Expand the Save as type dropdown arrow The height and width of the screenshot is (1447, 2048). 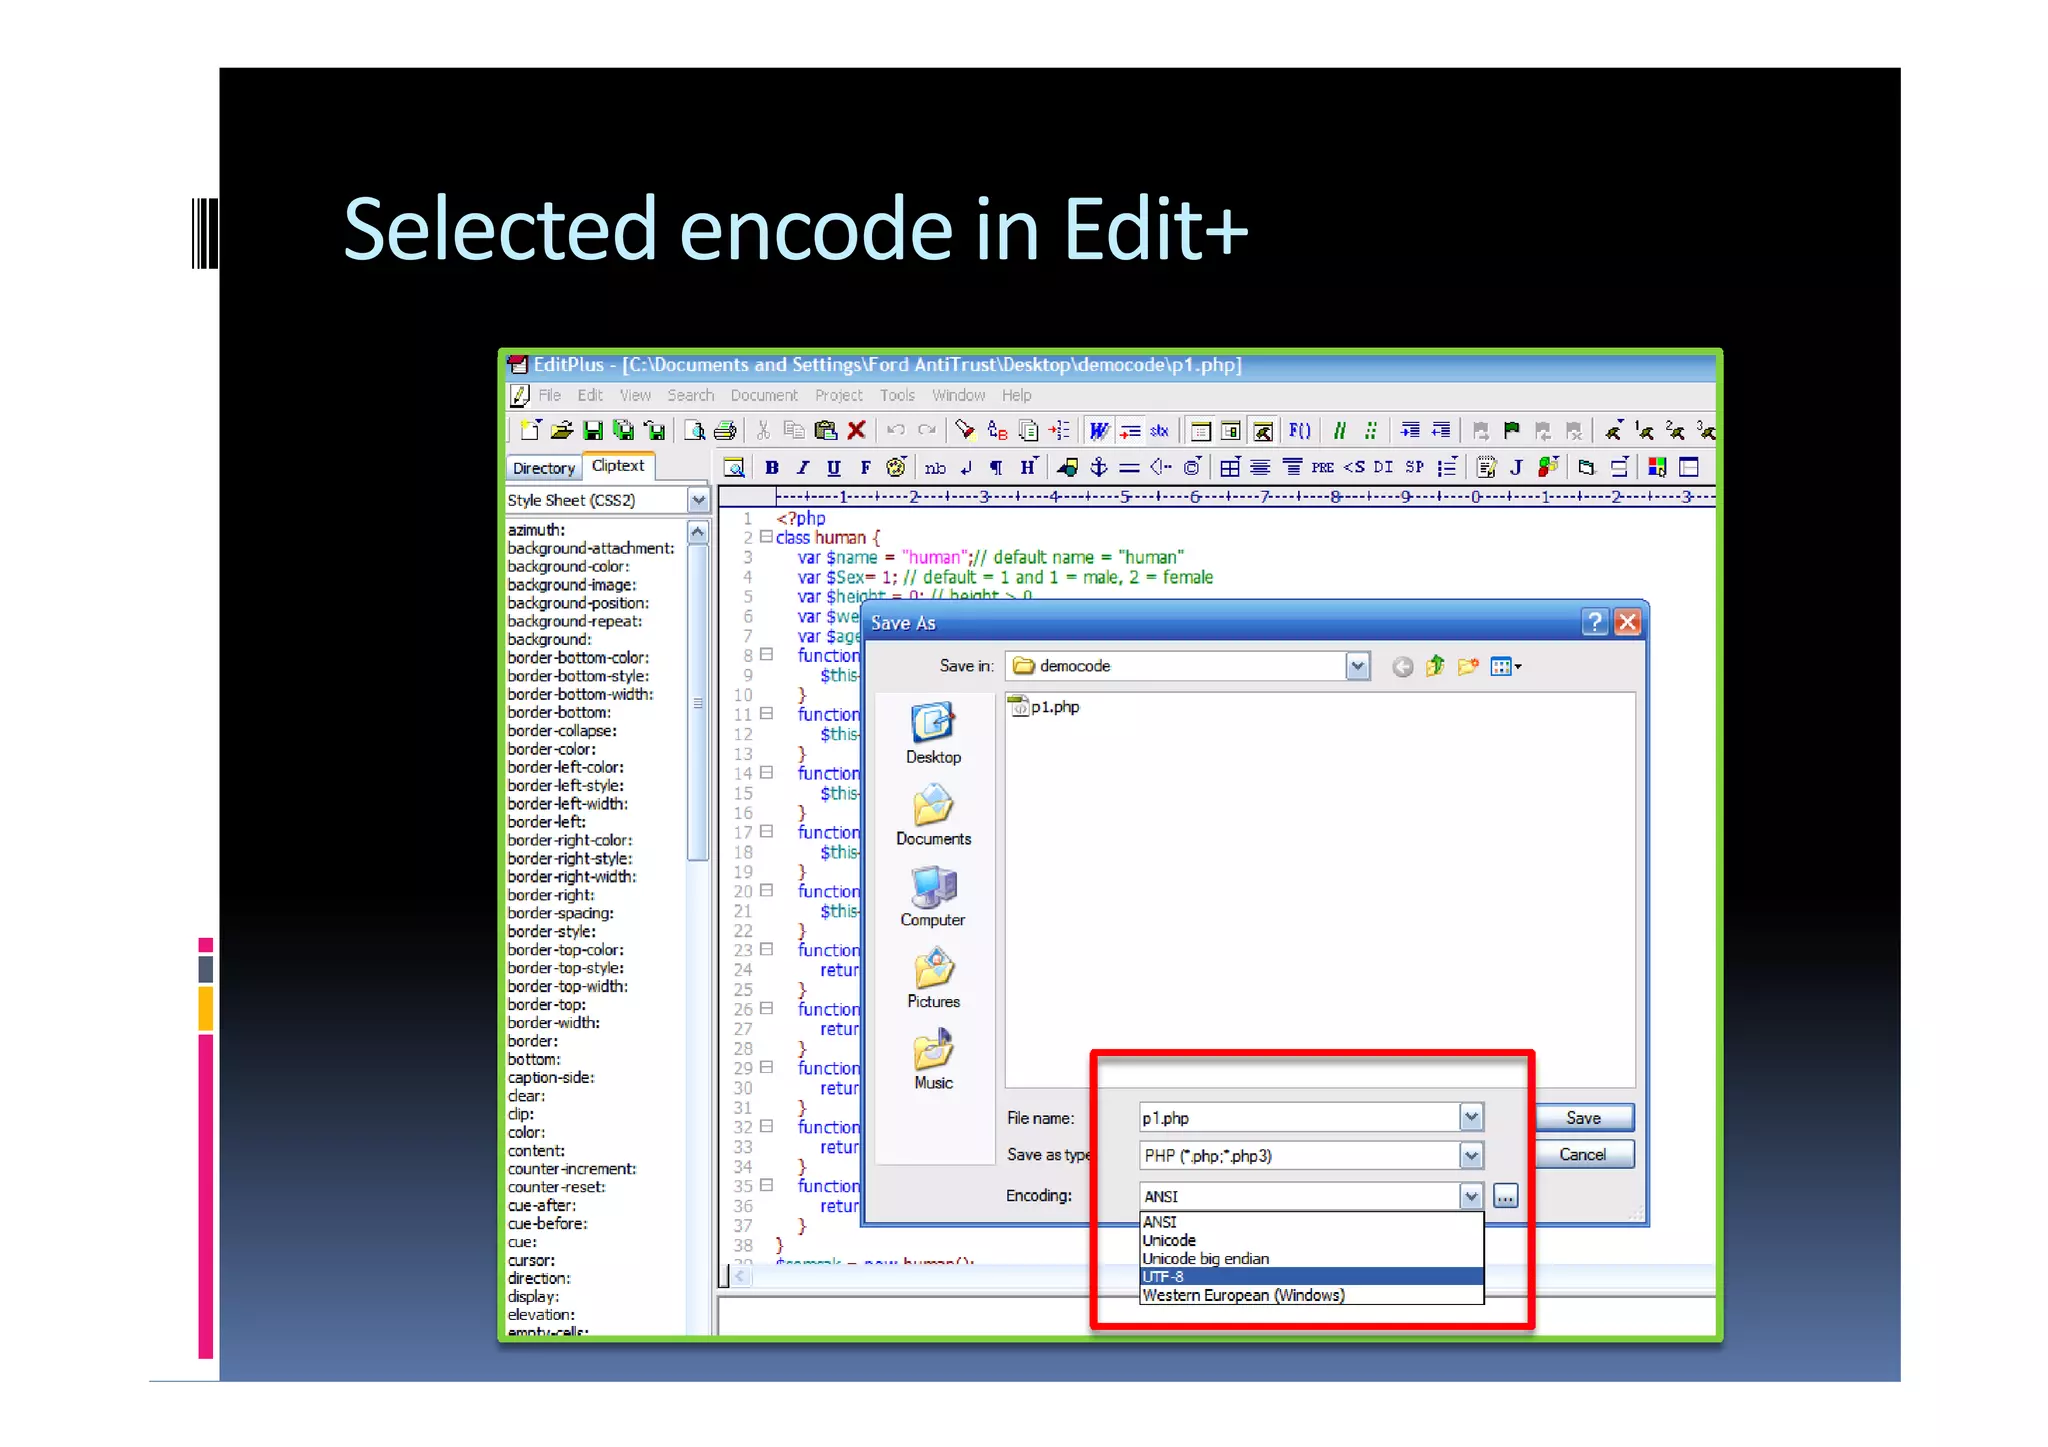pos(1471,1156)
